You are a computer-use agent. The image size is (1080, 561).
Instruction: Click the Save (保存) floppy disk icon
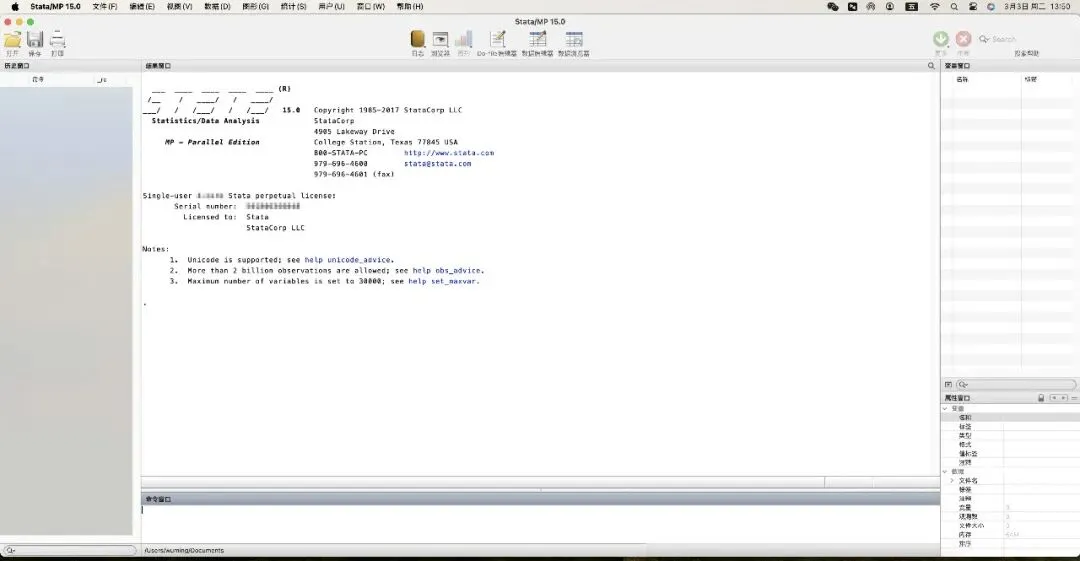[35, 39]
